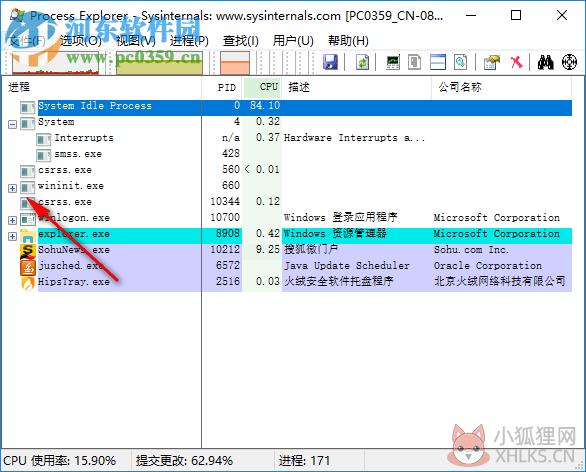
Task: Open the 选项(O) menu
Action: [x=81, y=40]
